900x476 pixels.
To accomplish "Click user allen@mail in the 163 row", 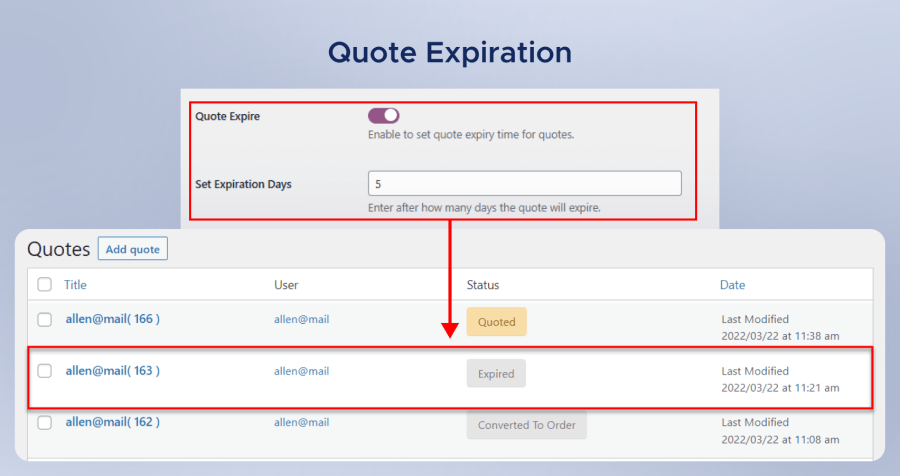I will 301,371.
